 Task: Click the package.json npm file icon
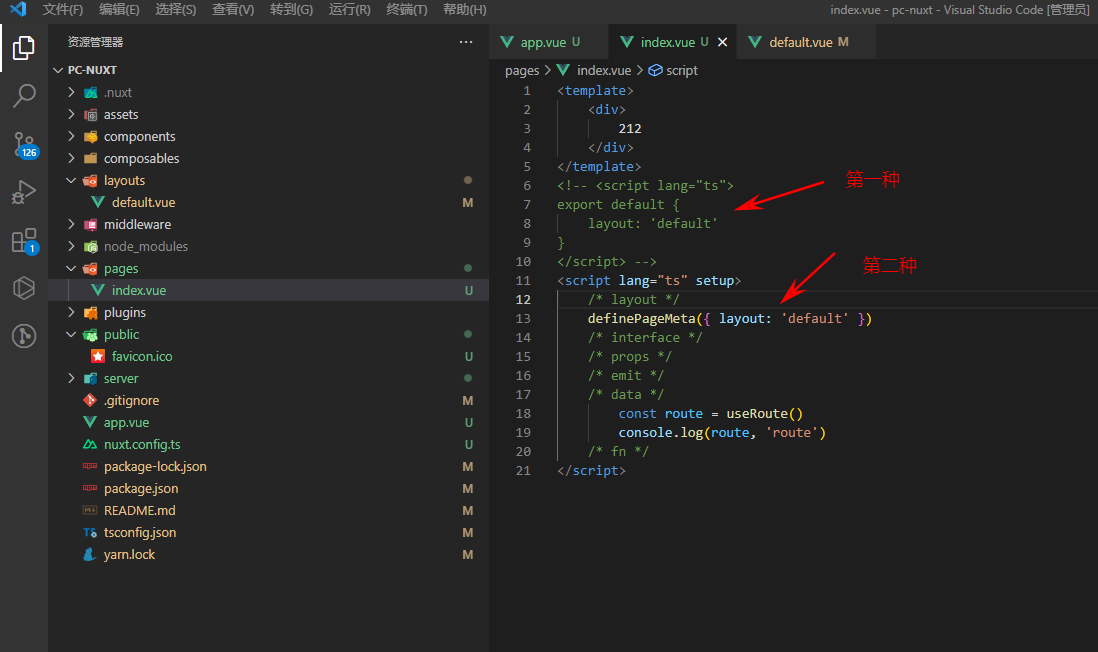(90, 489)
